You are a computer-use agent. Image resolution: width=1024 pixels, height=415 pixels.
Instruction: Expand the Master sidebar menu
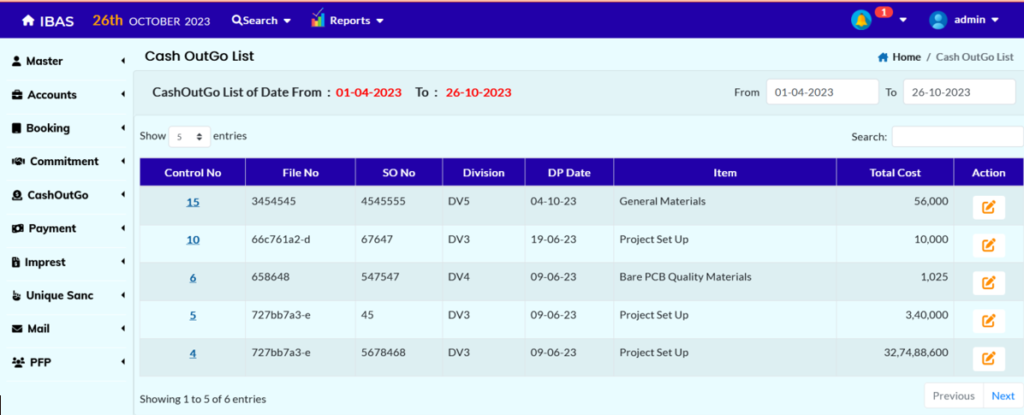click(66, 61)
